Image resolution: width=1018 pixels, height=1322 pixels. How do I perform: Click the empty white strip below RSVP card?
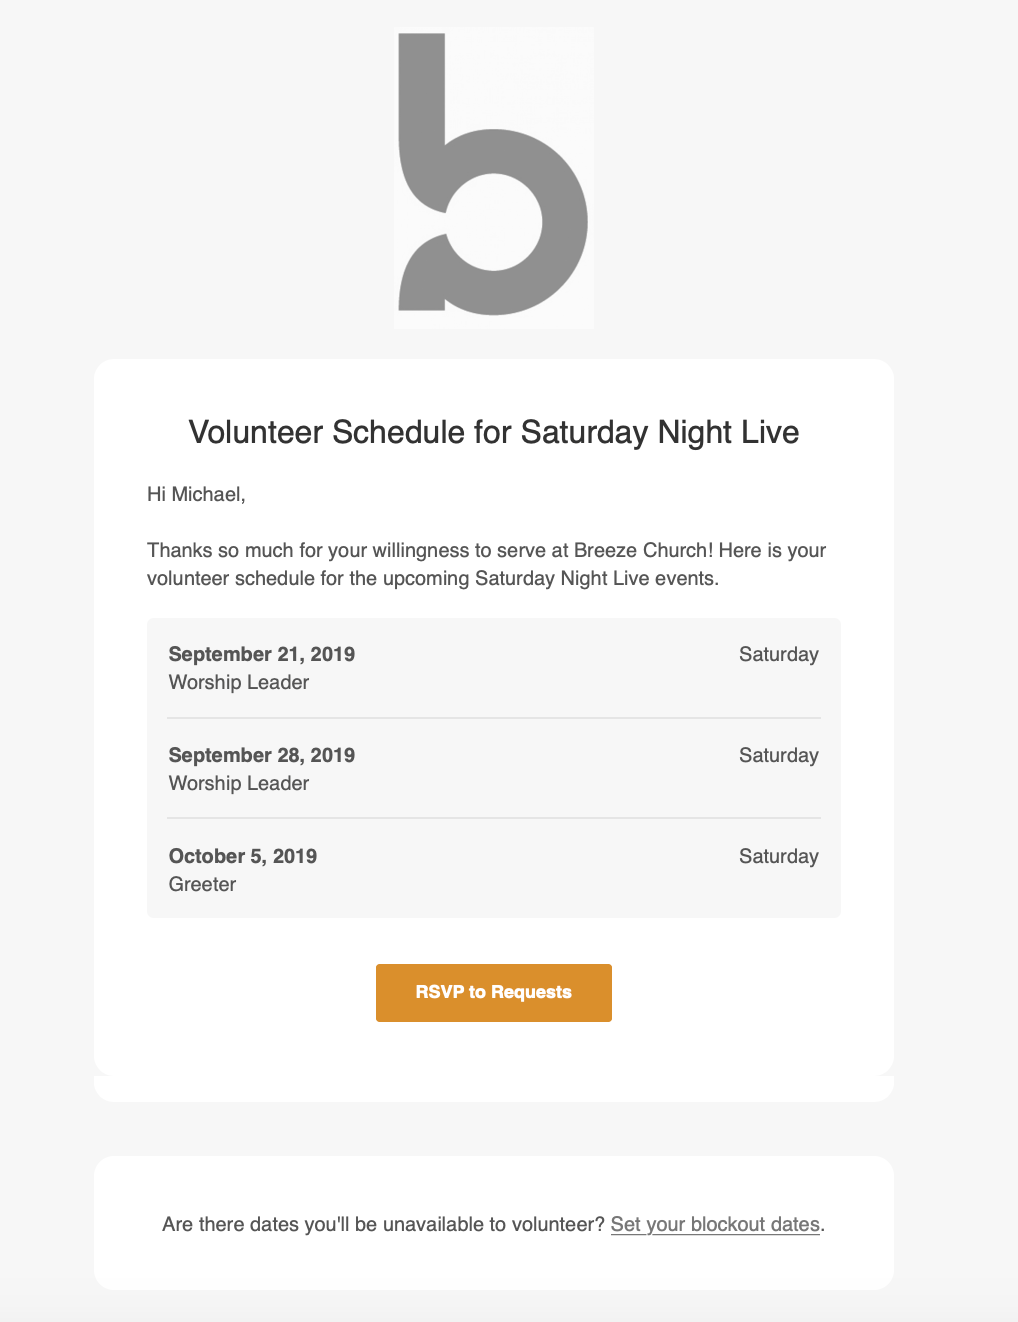(x=494, y=1089)
